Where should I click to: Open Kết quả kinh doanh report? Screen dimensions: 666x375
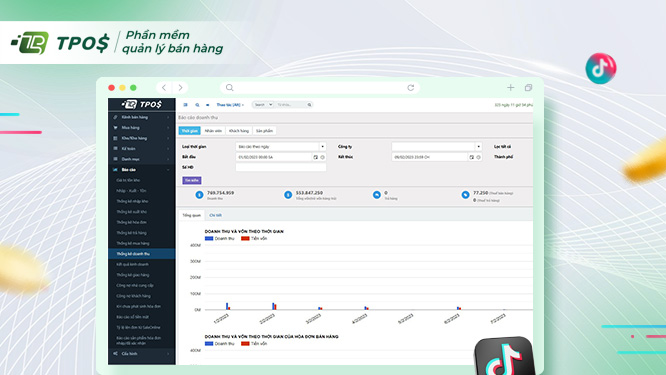pyautogui.click(x=133, y=264)
